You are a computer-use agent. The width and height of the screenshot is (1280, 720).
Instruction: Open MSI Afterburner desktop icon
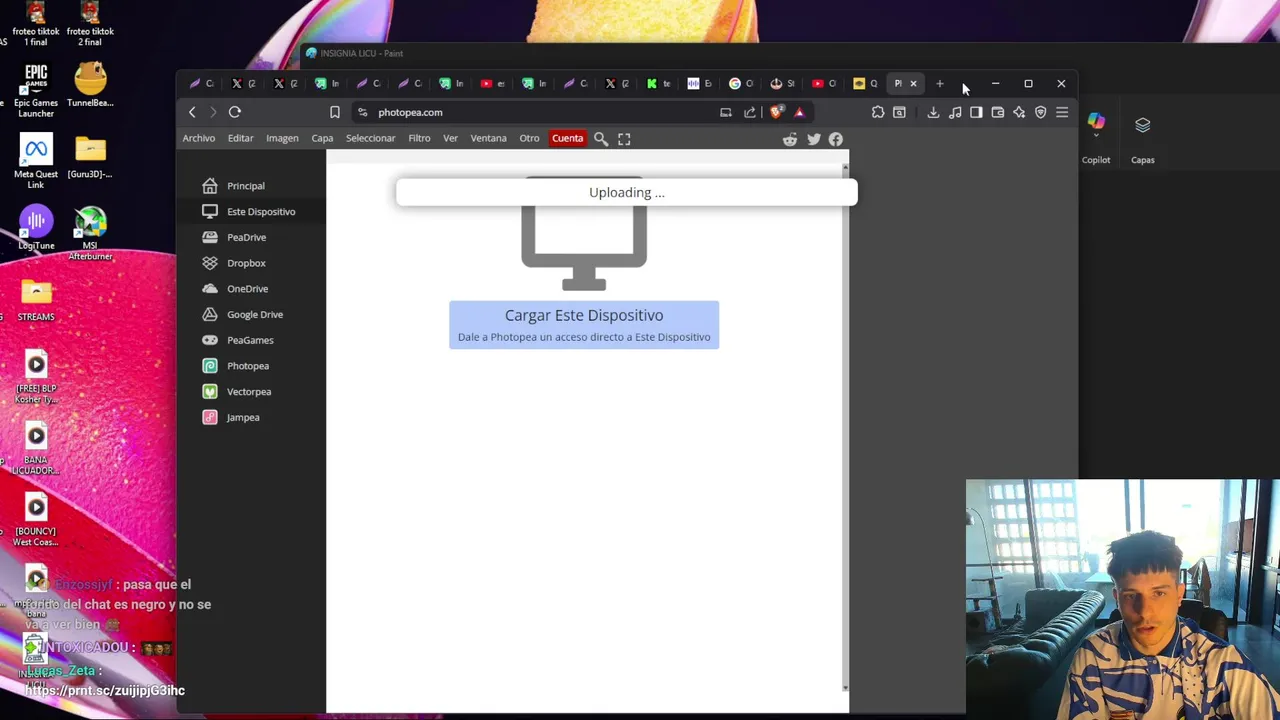click(90, 233)
